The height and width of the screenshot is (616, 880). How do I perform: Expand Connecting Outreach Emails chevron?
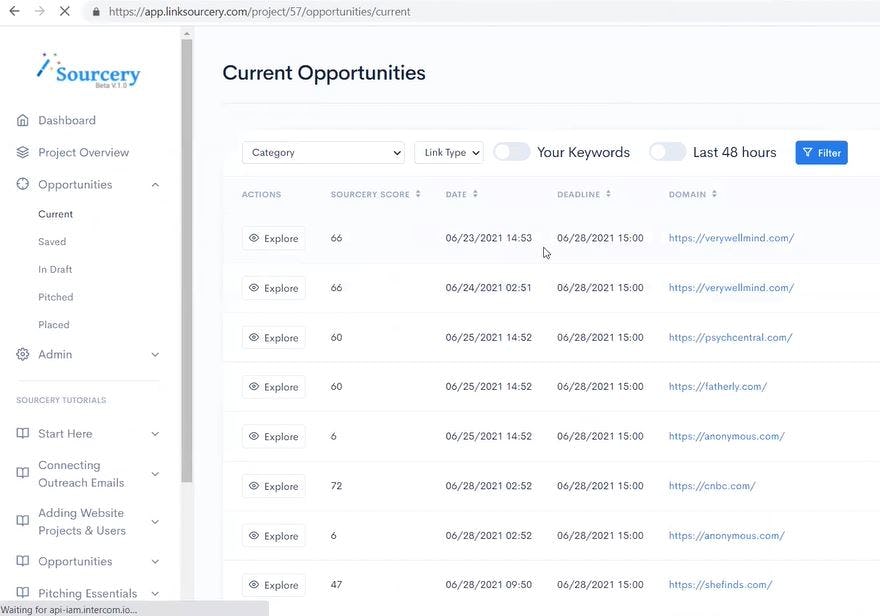pyautogui.click(x=155, y=474)
